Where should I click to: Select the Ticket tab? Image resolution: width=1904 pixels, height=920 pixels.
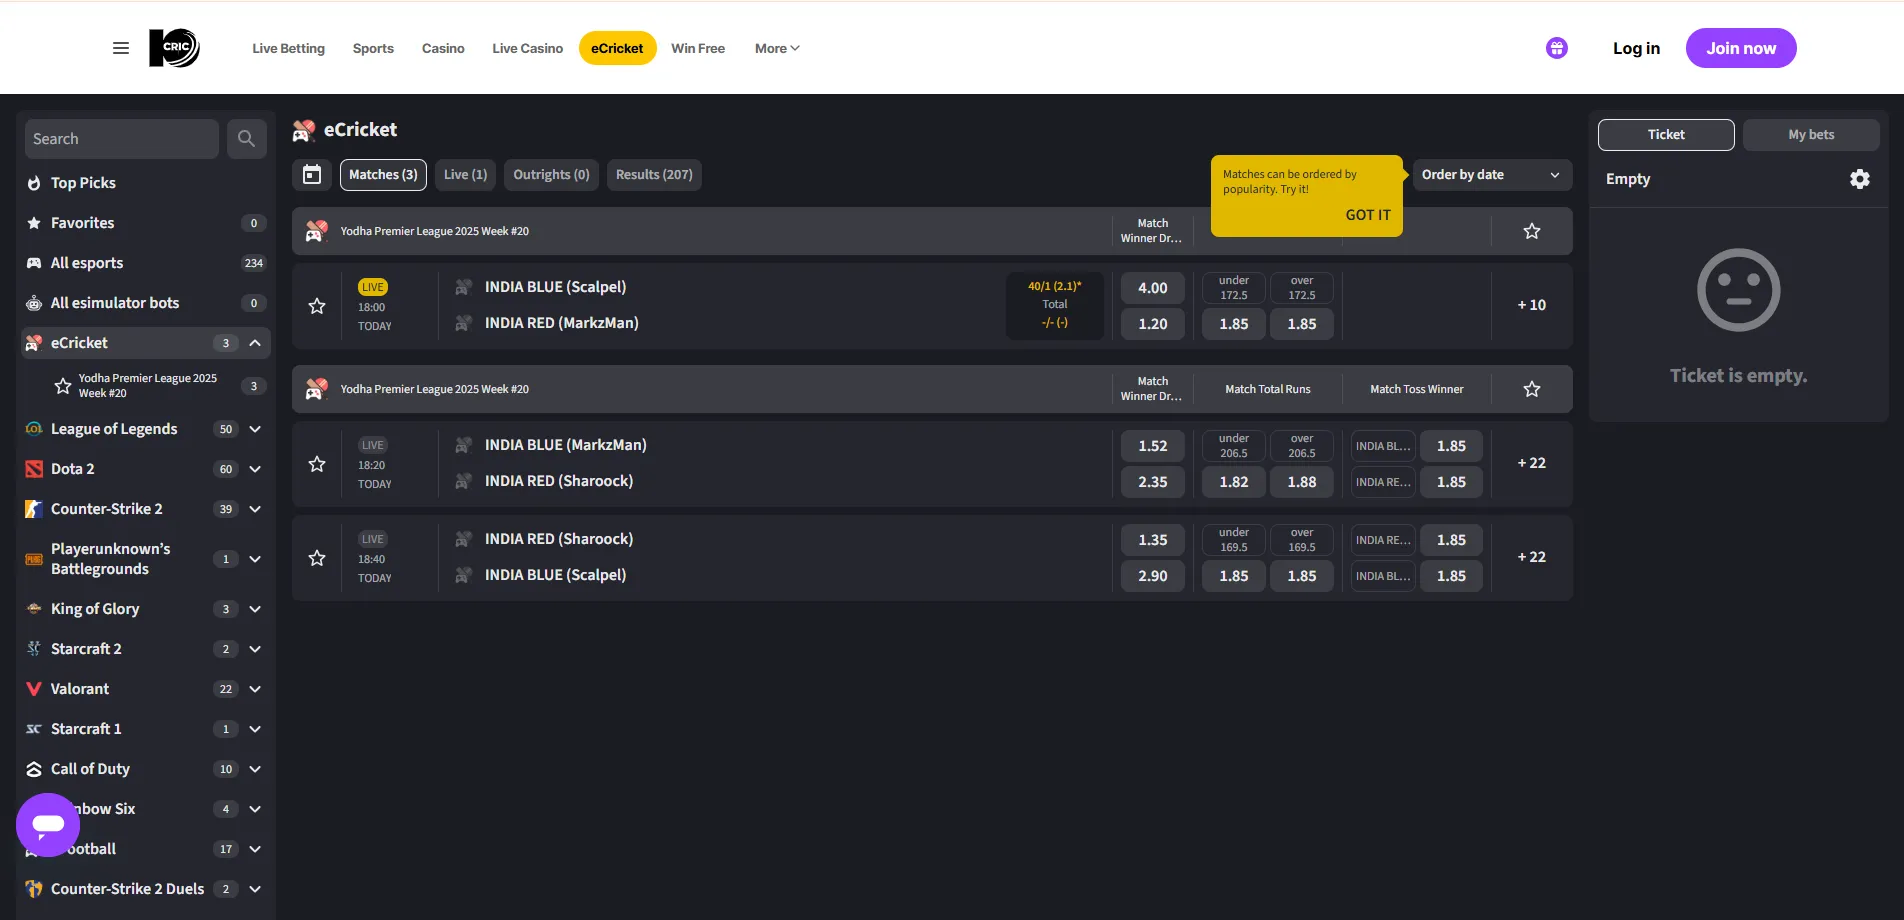[1666, 135]
